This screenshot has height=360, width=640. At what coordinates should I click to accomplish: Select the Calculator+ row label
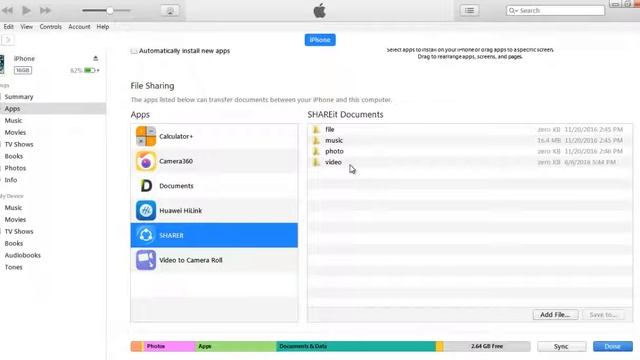tap(176, 136)
